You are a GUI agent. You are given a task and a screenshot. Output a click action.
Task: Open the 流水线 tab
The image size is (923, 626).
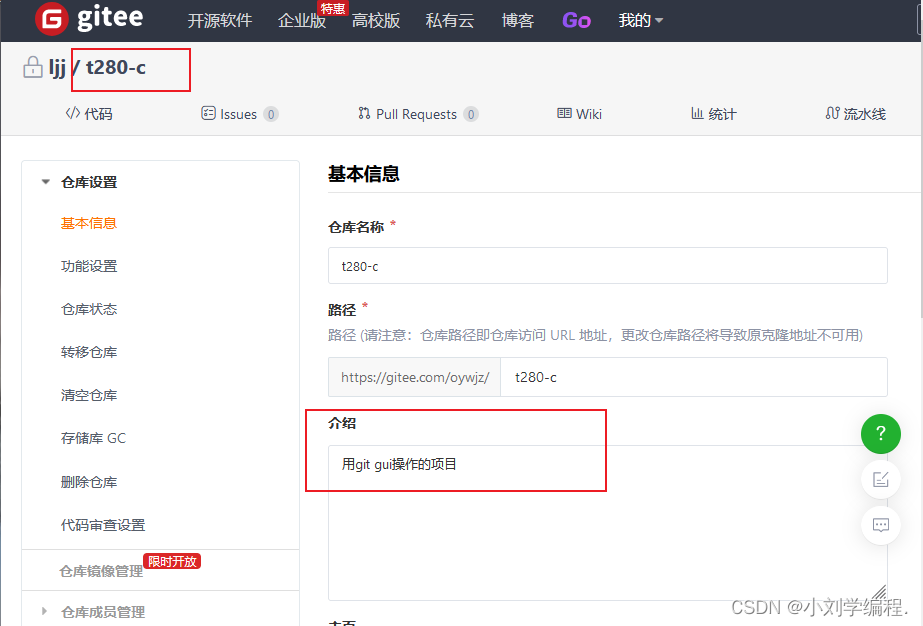pyautogui.click(x=855, y=114)
